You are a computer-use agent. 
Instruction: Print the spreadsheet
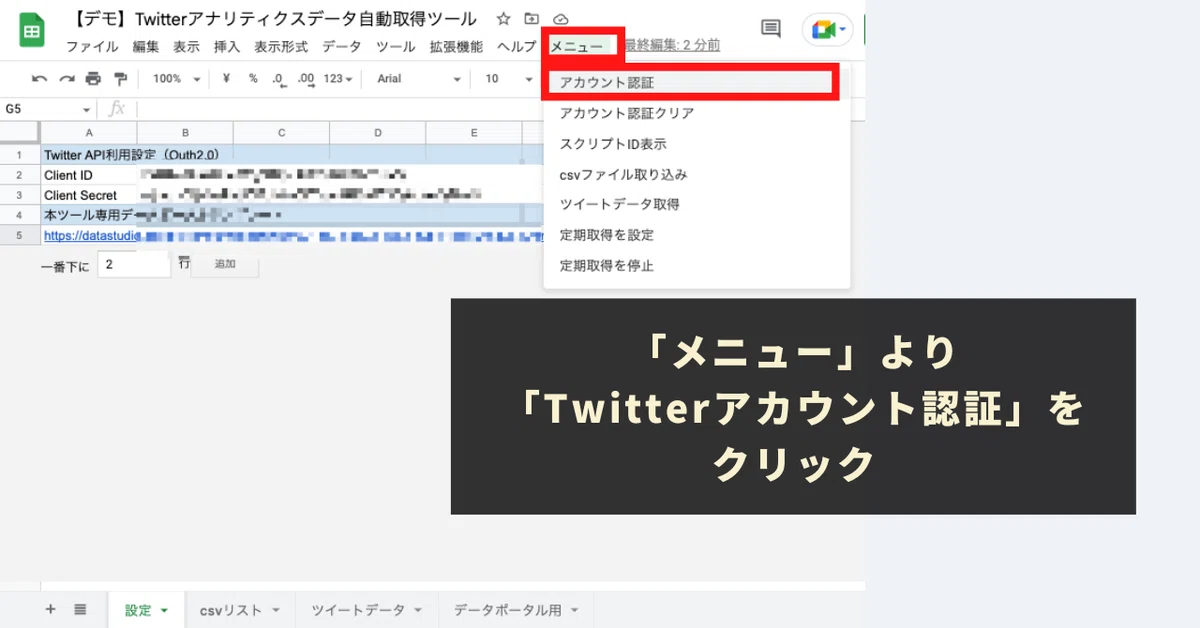(93, 79)
